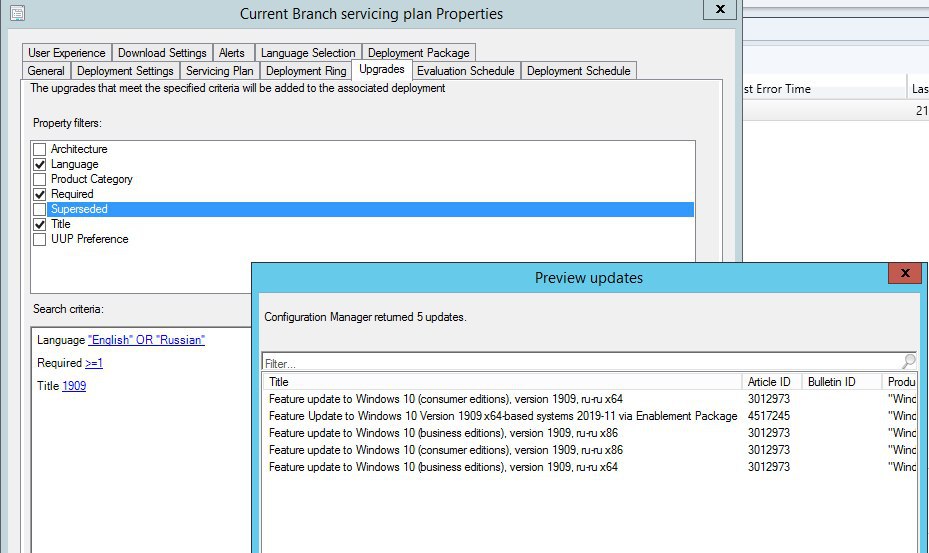Viewport: 929px width, 553px height.
Task: Close the Preview updates window
Action: coord(904,273)
